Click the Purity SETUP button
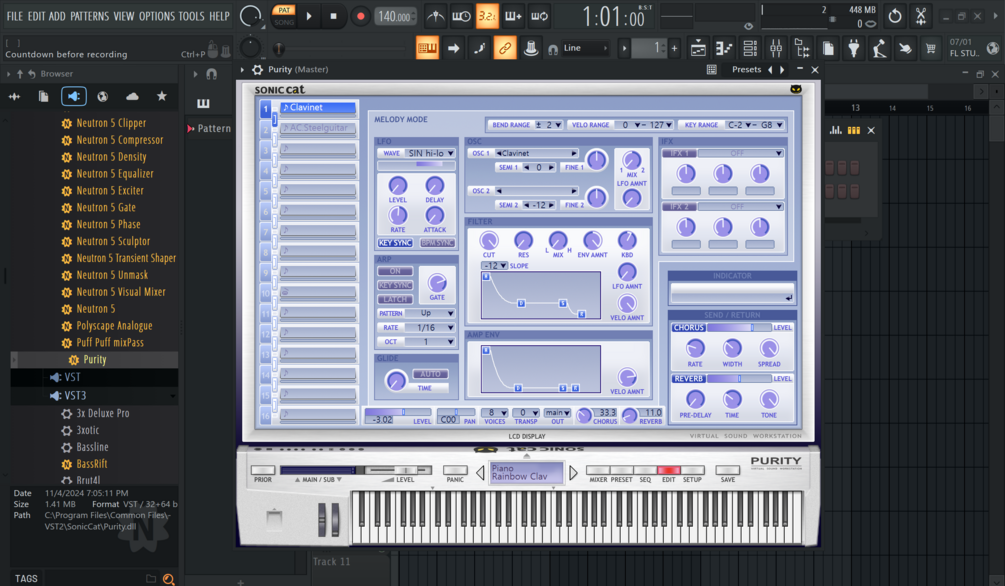Viewport: 1005px width, 586px height. [x=692, y=471]
